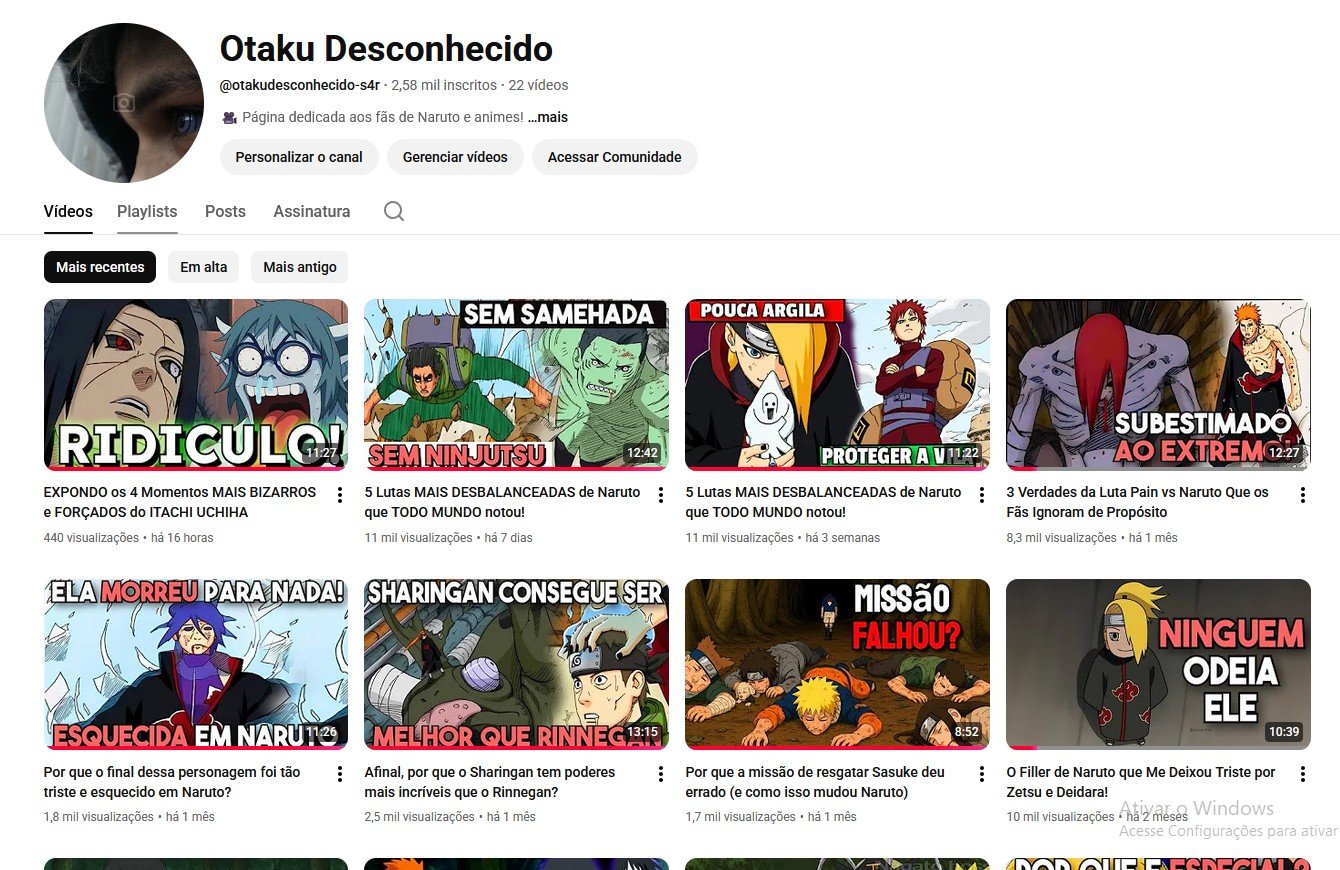The height and width of the screenshot is (870, 1340).
Task: Click the '22 vídeos' count text
Action: 538,85
